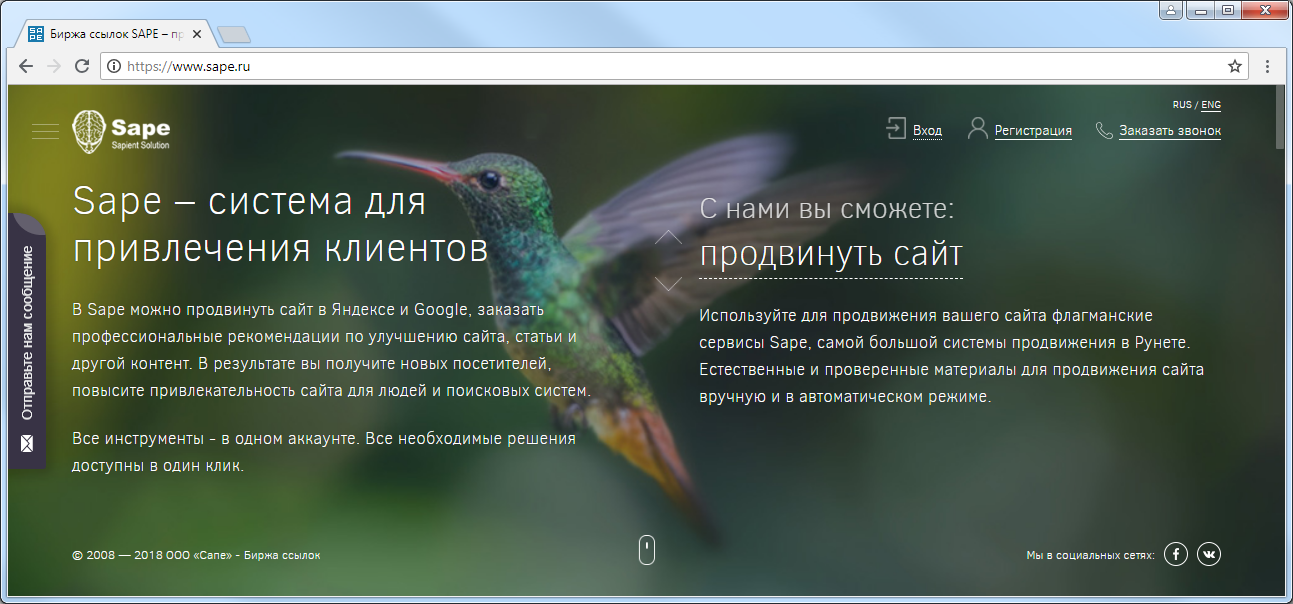Select the RUS language option
This screenshot has height=604, width=1293.
pos(1182,105)
